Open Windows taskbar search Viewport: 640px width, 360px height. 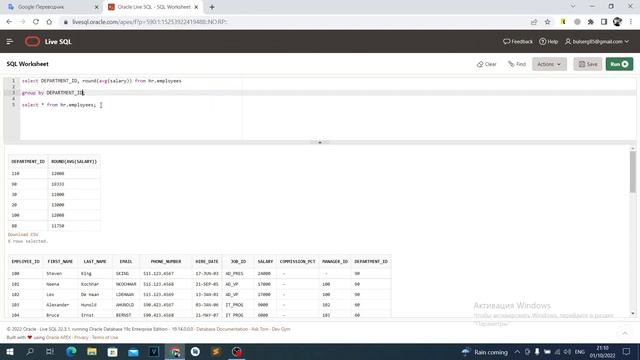(x=30, y=352)
